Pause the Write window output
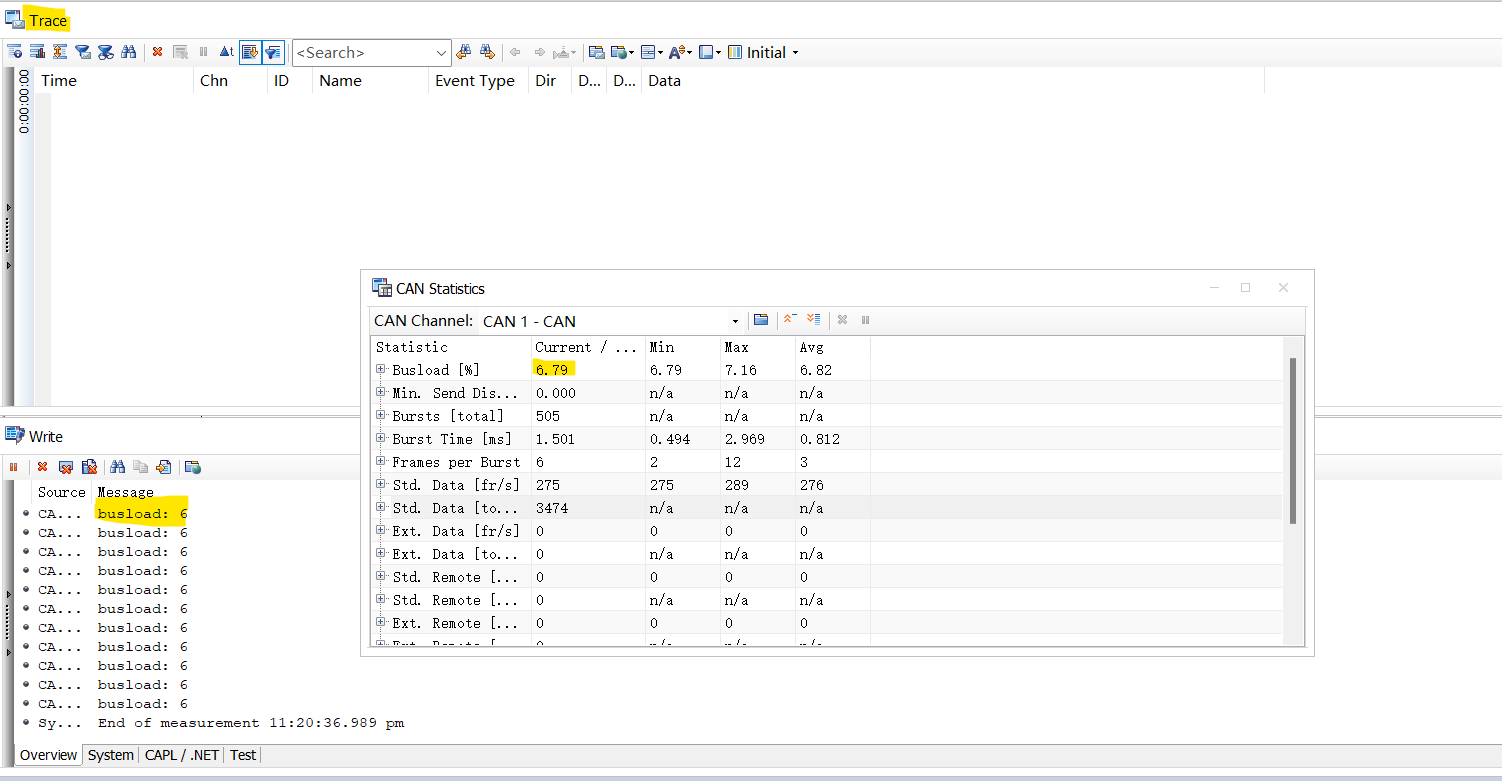This screenshot has width=1502, height=781. (14, 467)
